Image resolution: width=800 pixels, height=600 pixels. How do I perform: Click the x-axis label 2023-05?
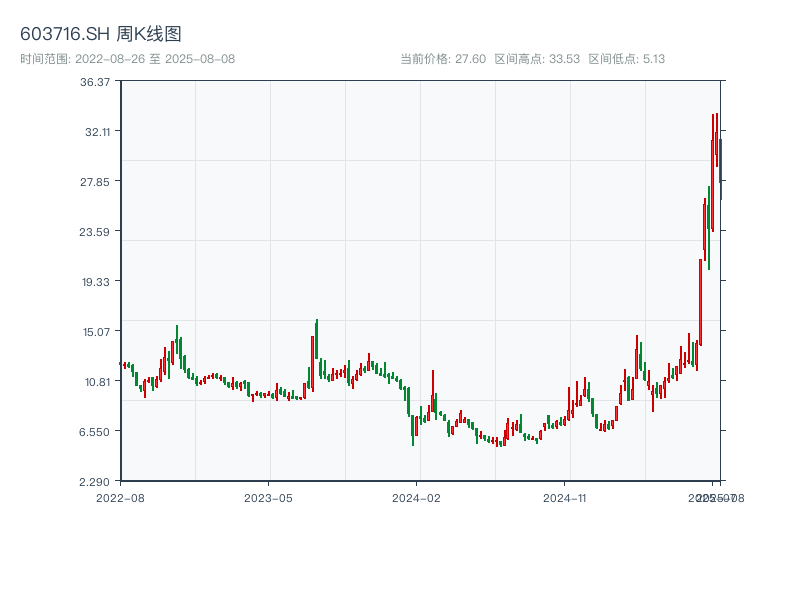pos(268,498)
